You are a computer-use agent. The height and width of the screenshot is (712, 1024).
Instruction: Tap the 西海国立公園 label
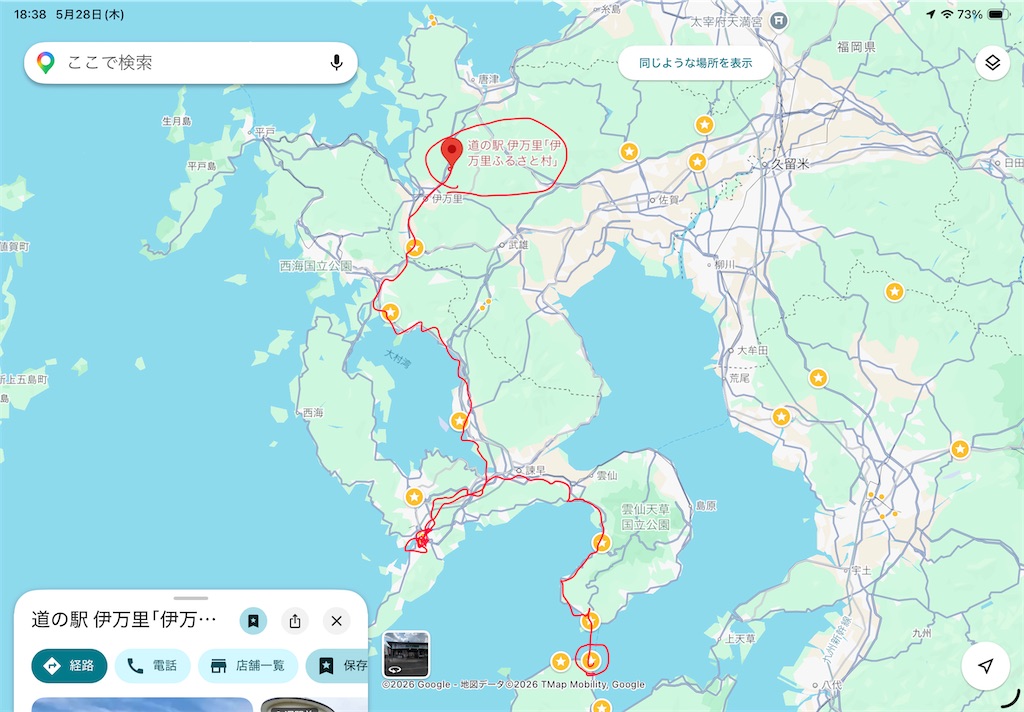(315, 266)
